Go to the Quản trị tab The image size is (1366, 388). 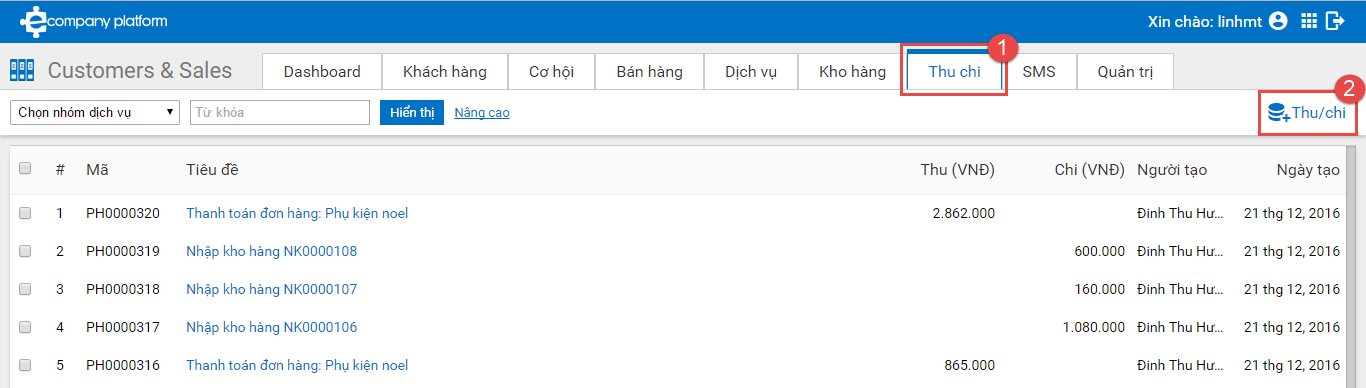[x=1125, y=72]
